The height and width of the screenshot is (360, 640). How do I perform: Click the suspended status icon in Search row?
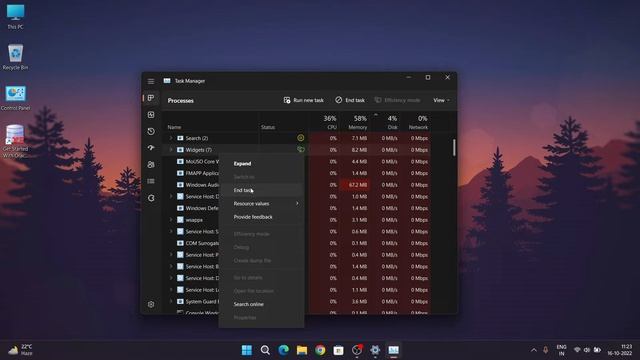tap(301, 138)
